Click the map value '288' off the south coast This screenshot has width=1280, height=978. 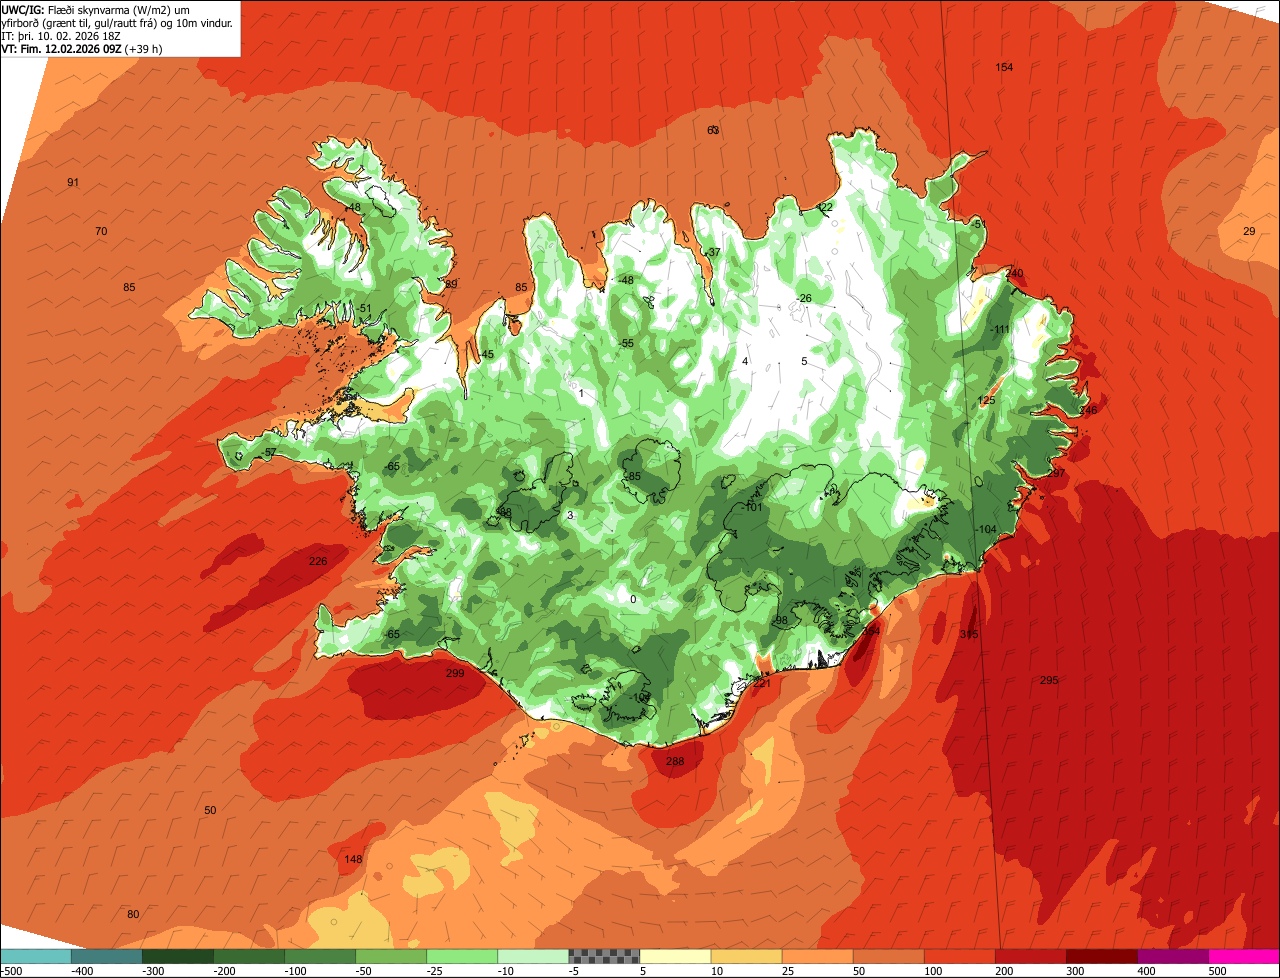click(x=675, y=762)
